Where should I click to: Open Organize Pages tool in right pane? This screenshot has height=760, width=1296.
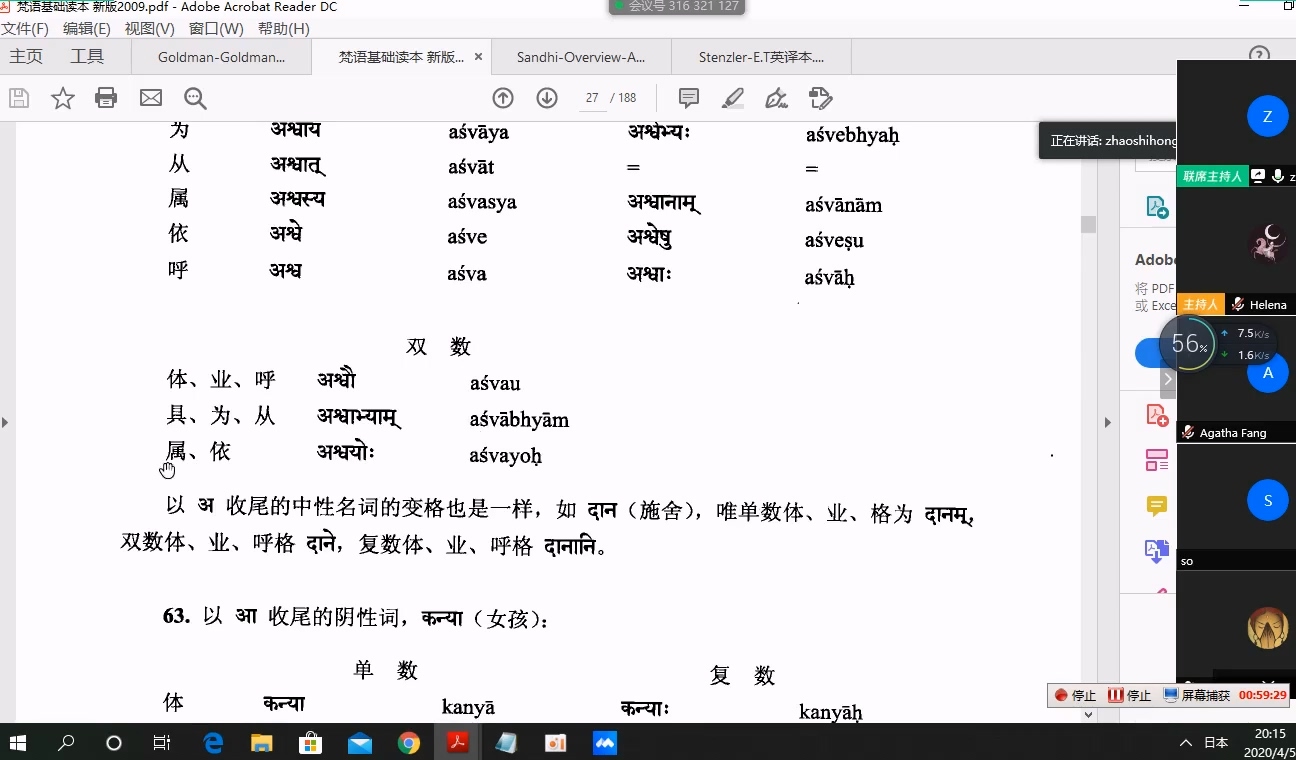click(1157, 460)
